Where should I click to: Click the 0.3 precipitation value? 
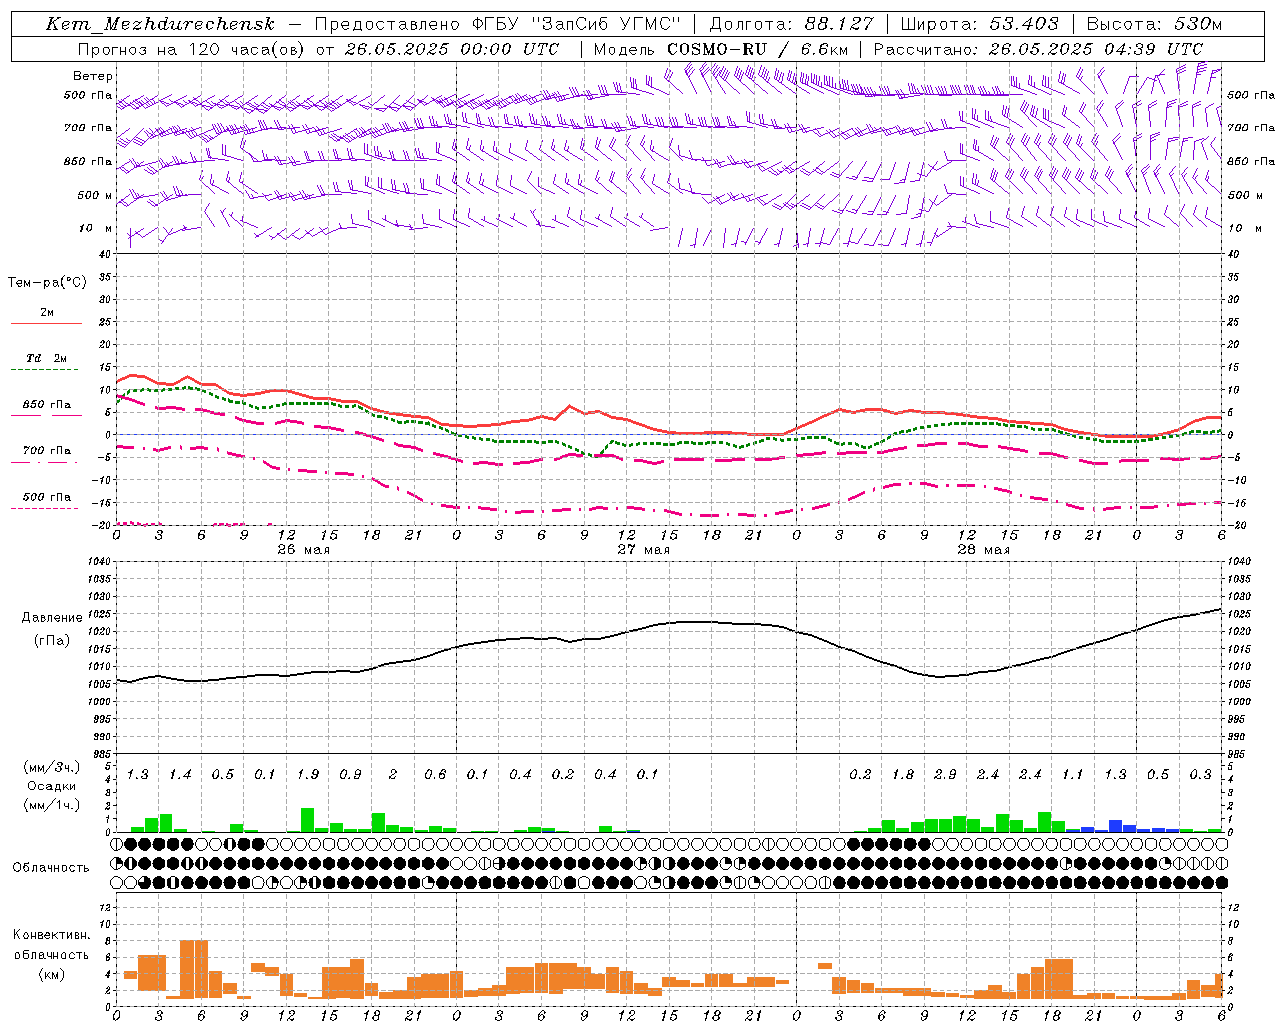click(1201, 775)
